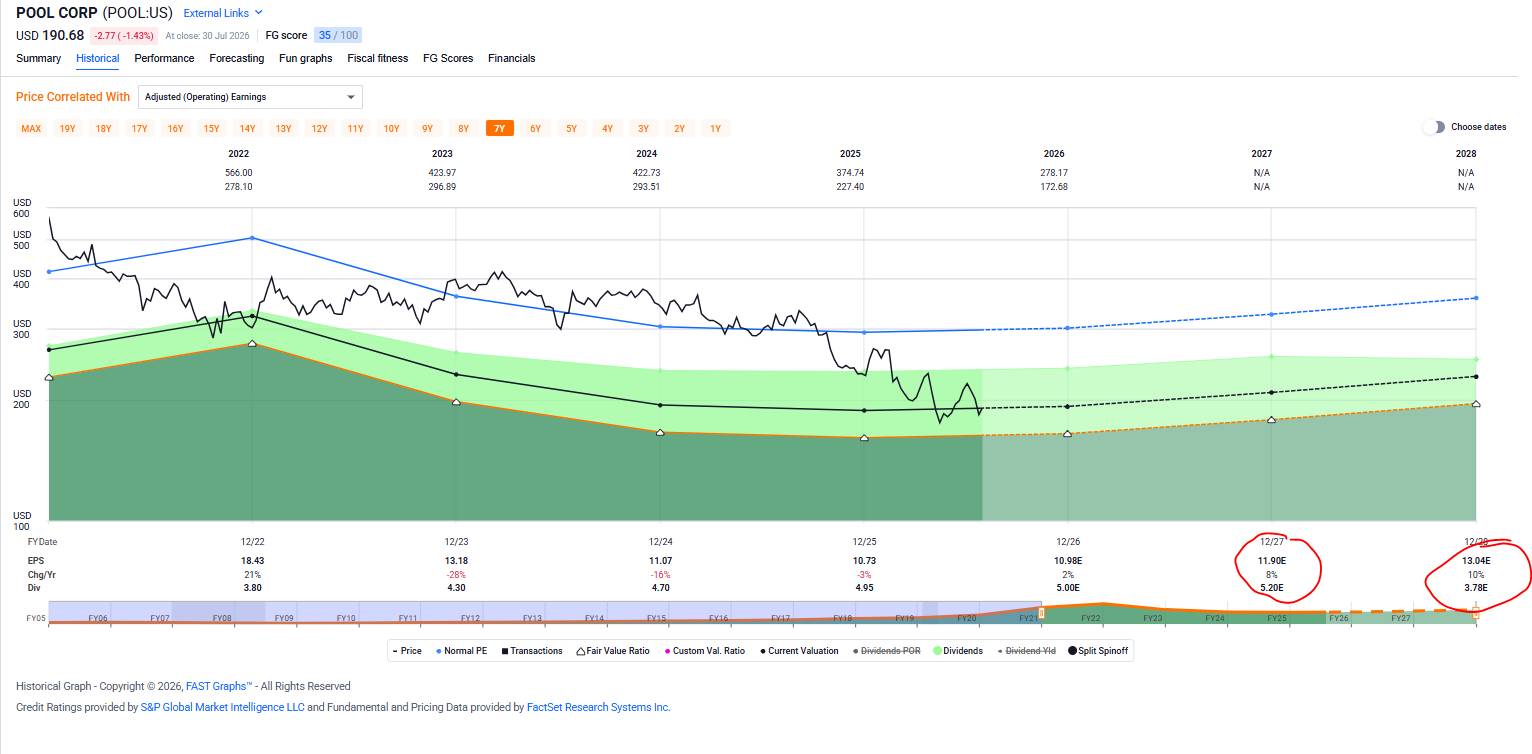This screenshot has width=1532, height=754.
Task: Click the 10.98E EPS estimate for 12/26
Action: [x=1068, y=561]
